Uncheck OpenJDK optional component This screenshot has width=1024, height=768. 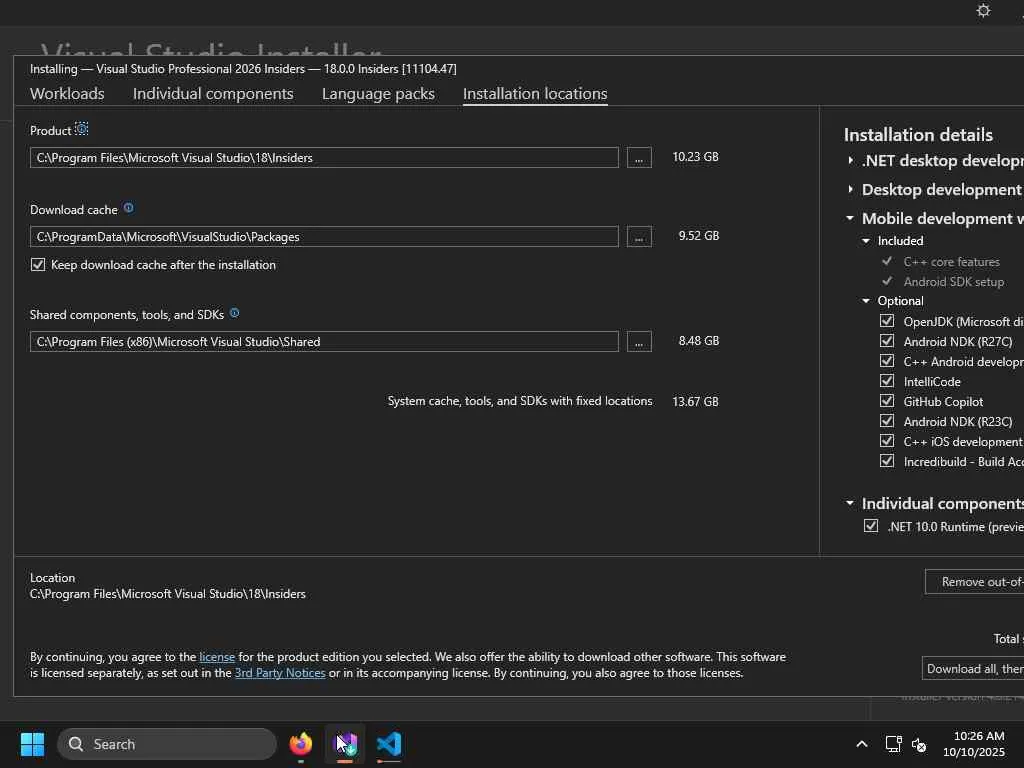coord(886,321)
